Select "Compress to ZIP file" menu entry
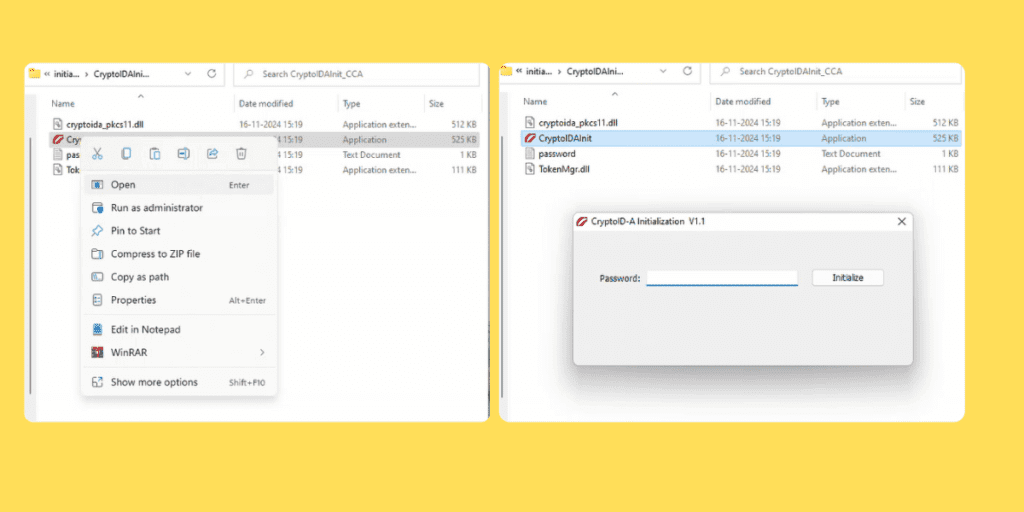Image resolution: width=1024 pixels, height=512 pixels. (155, 254)
